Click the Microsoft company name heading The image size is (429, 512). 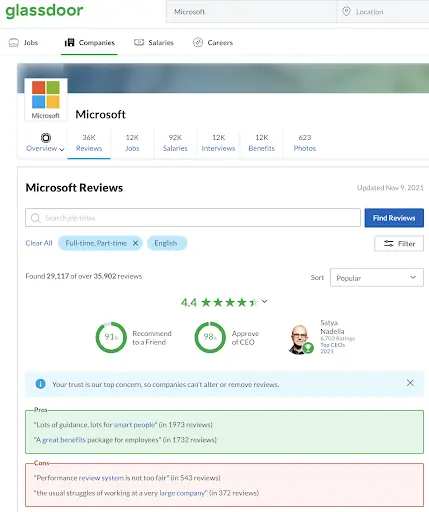click(100, 114)
